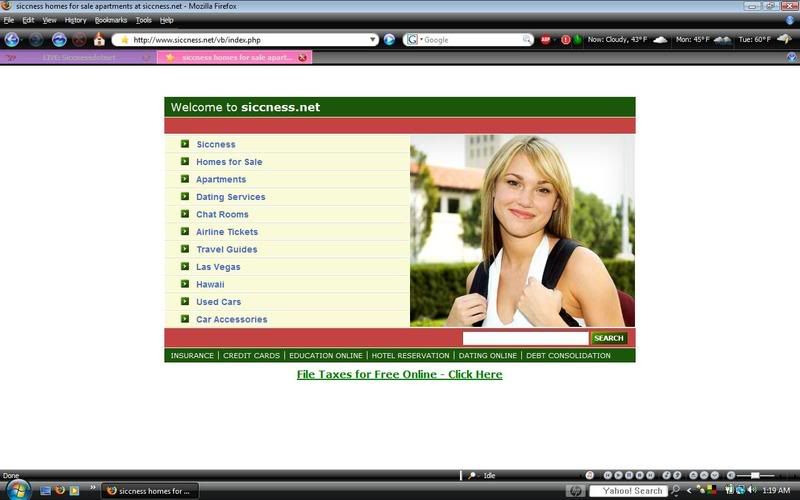This screenshot has width=800, height=500.
Task: Click the Home icon in navigation toolbar
Action: (x=99, y=40)
